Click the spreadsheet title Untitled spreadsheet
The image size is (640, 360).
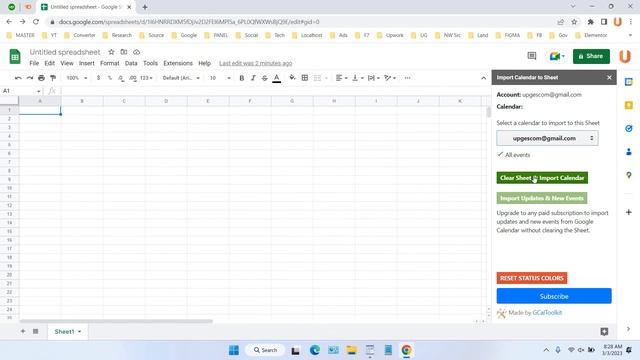(65, 52)
